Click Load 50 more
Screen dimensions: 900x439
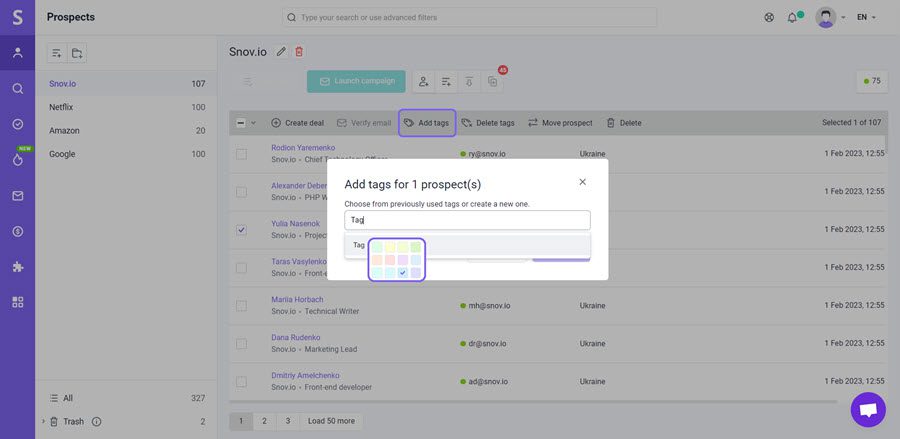pyautogui.click(x=331, y=421)
